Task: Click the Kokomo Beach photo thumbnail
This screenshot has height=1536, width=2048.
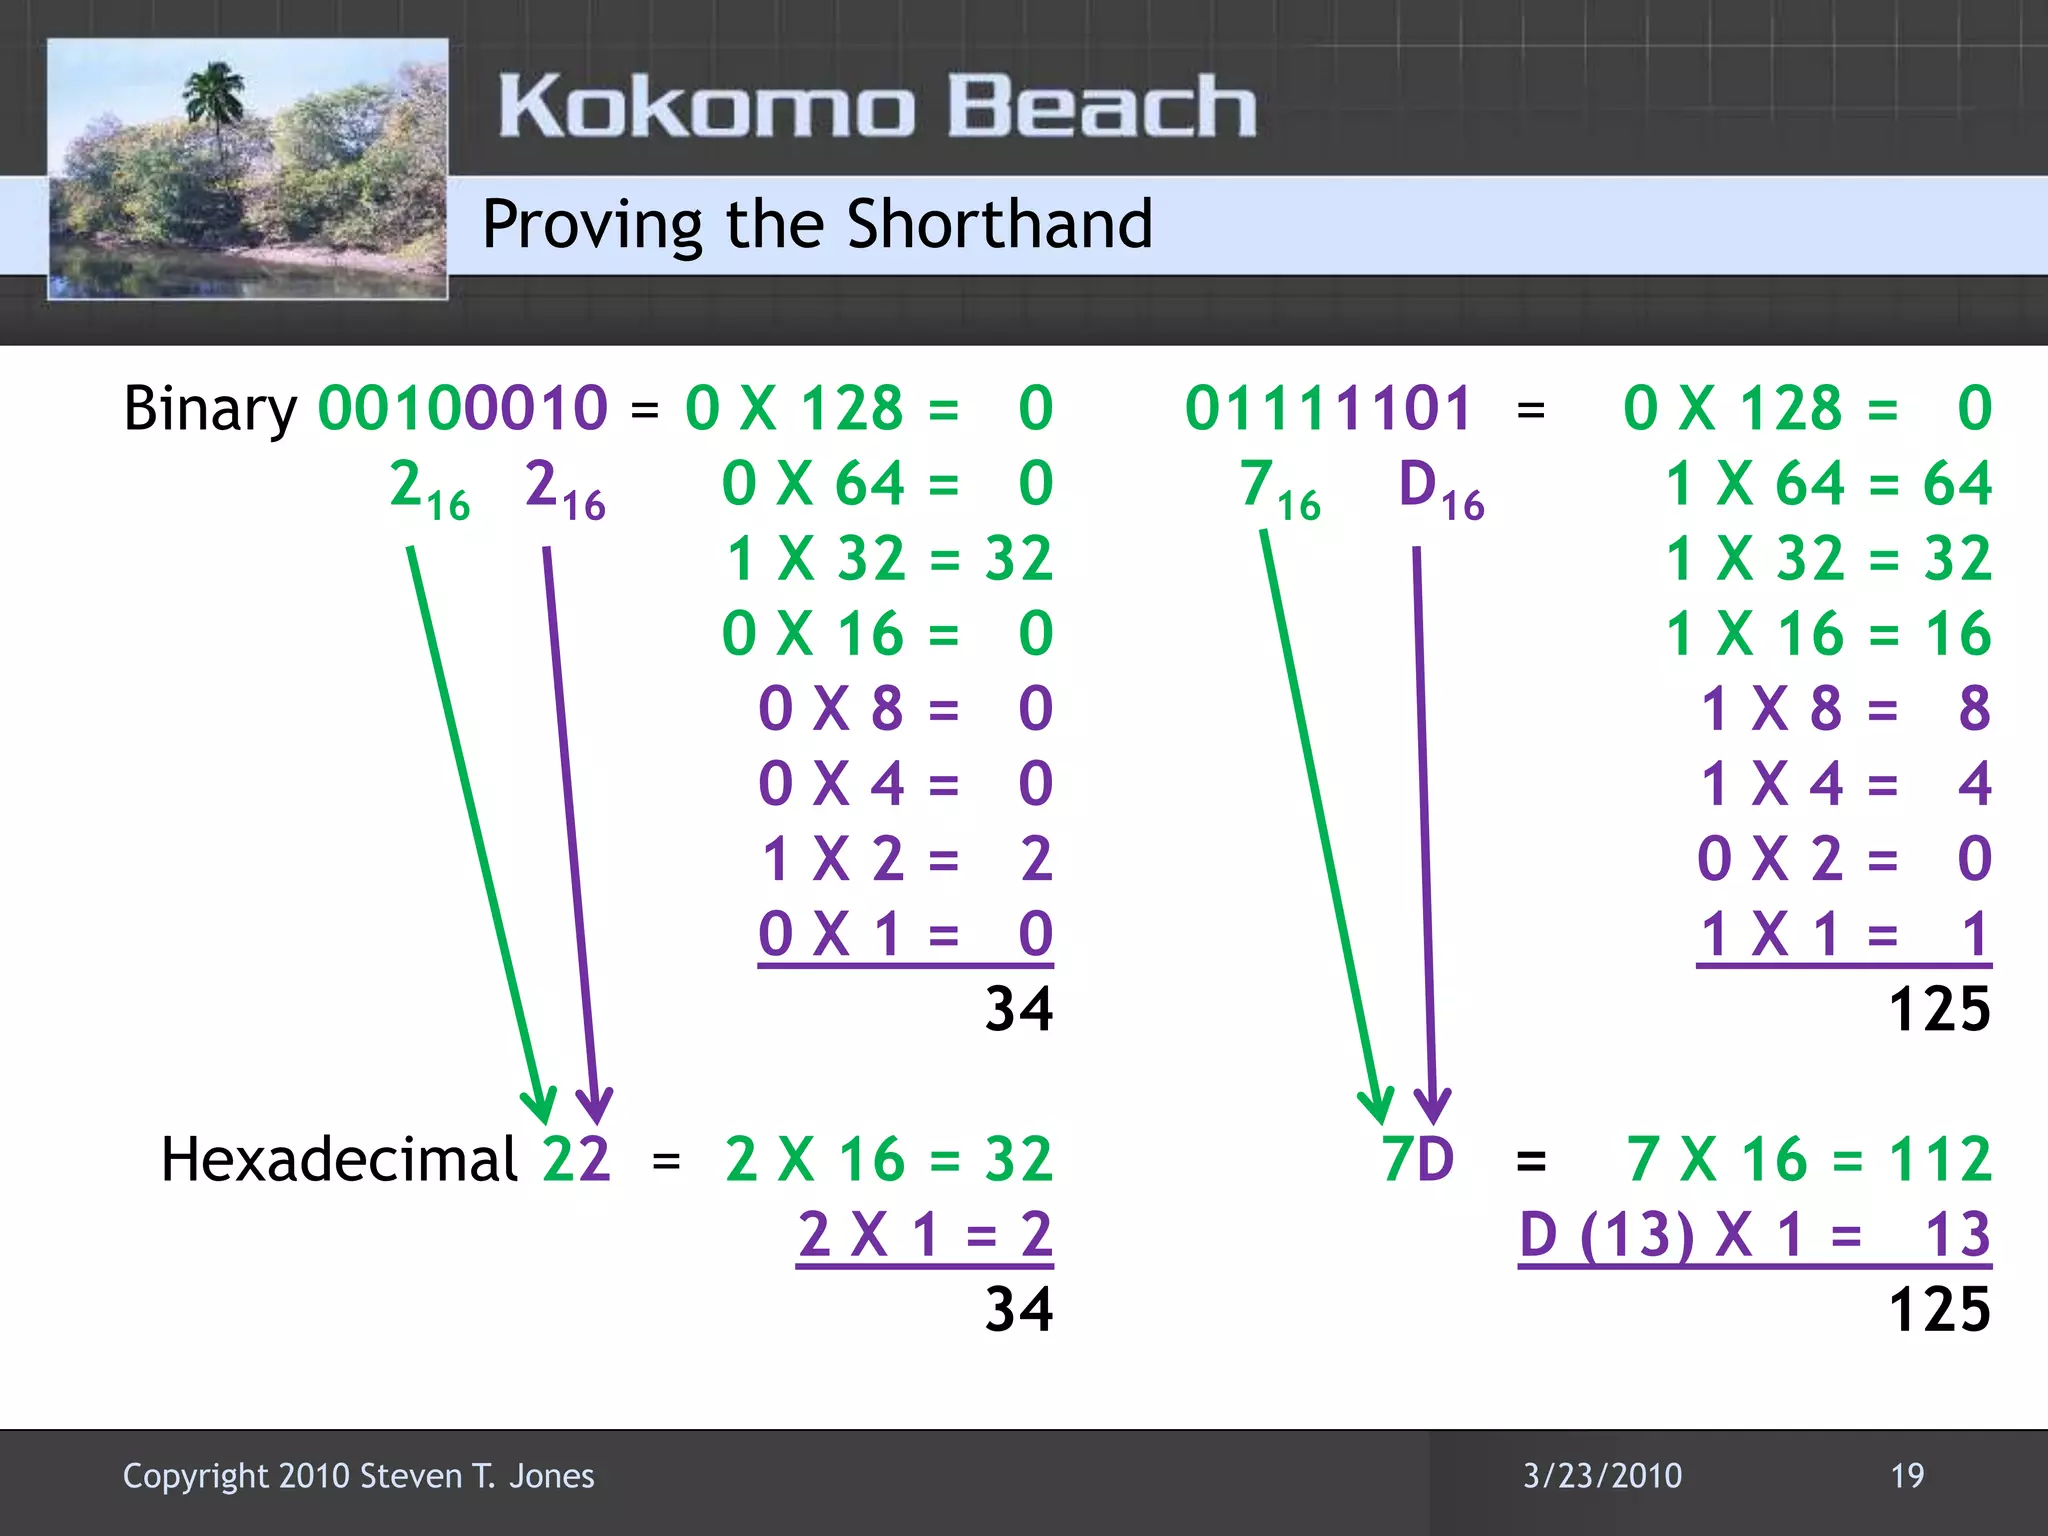Action: 248,169
